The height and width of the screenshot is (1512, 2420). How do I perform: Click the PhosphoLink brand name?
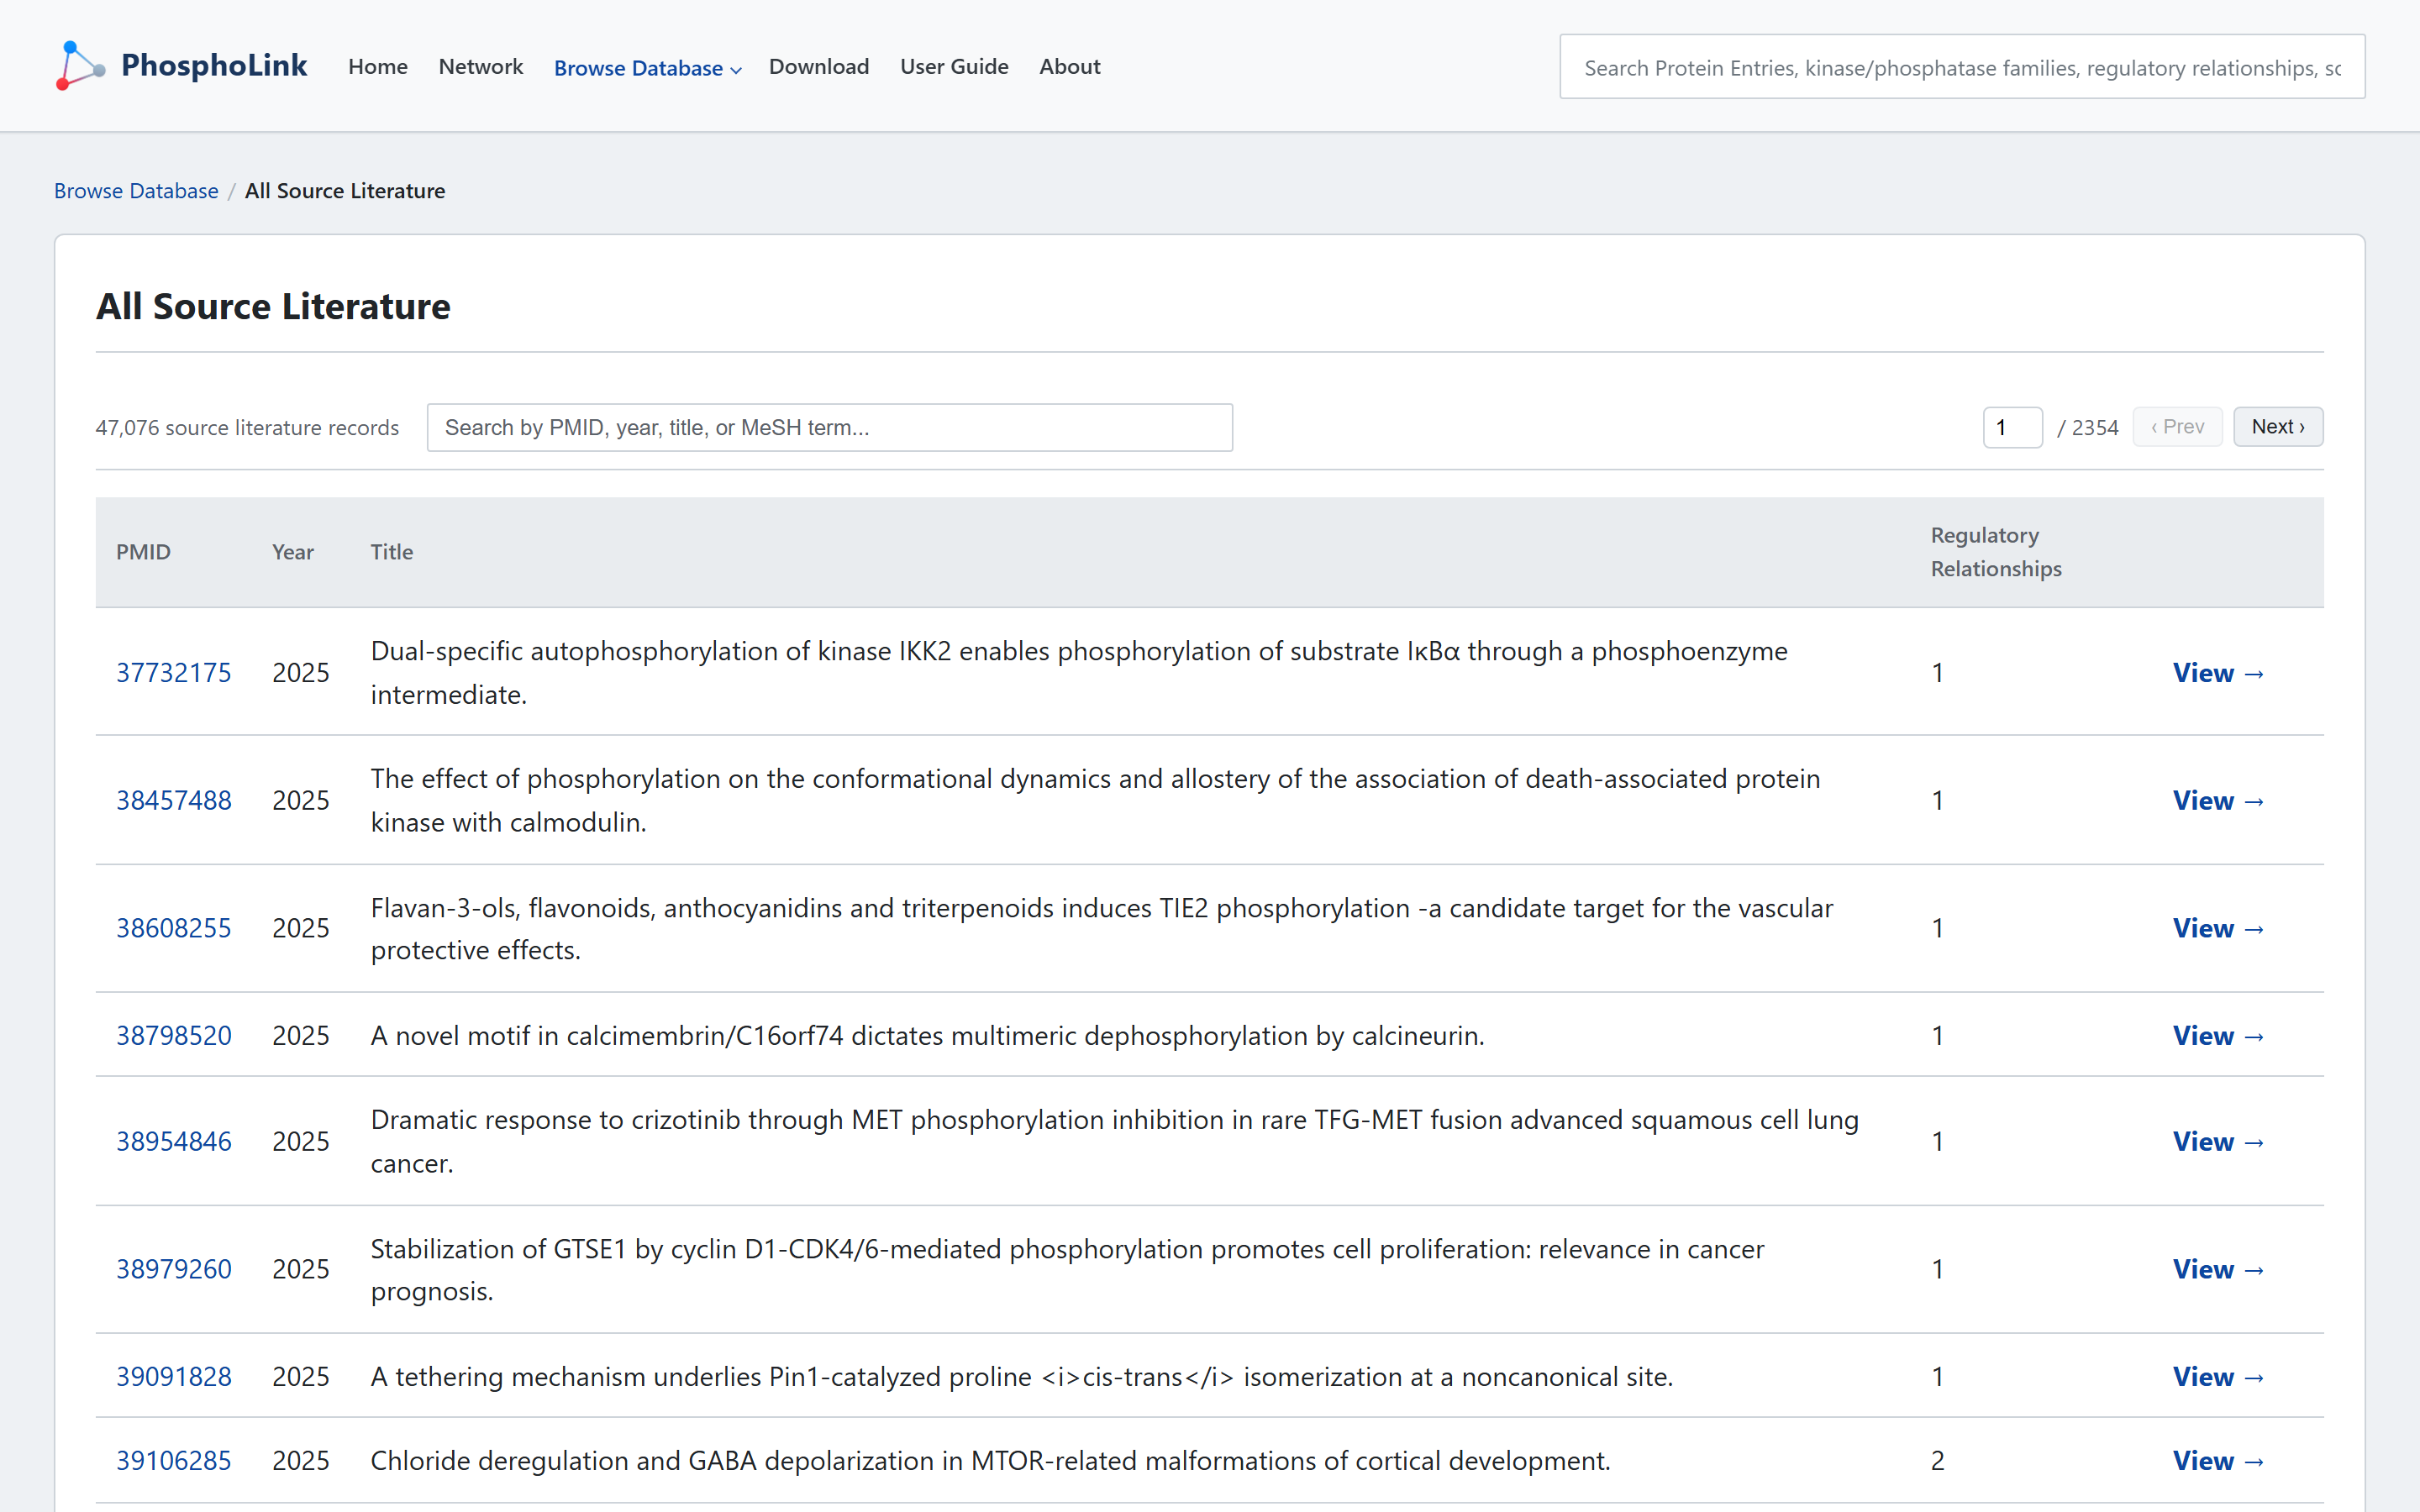[x=214, y=66]
